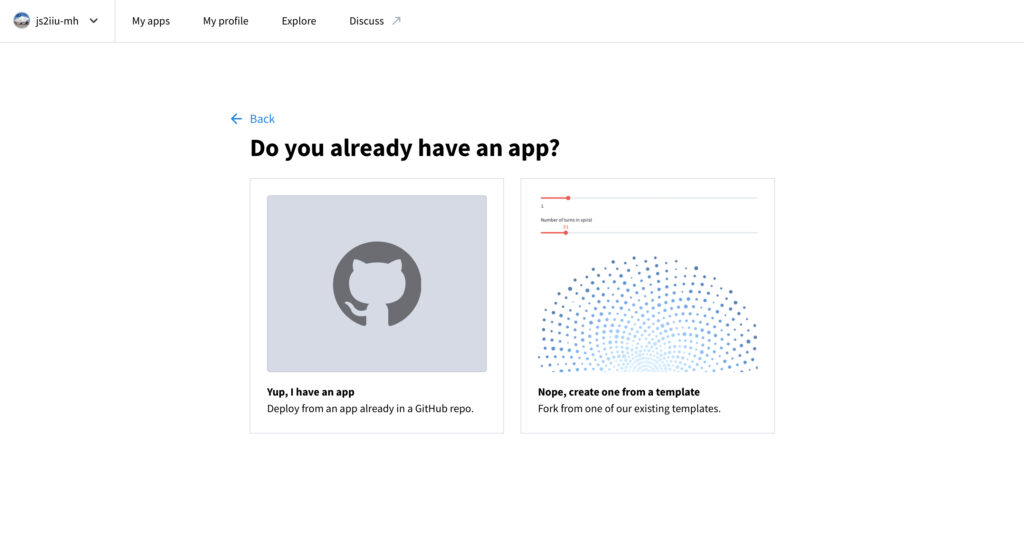Open the My profile page
This screenshot has width=1024, height=535.
tap(225, 21)
